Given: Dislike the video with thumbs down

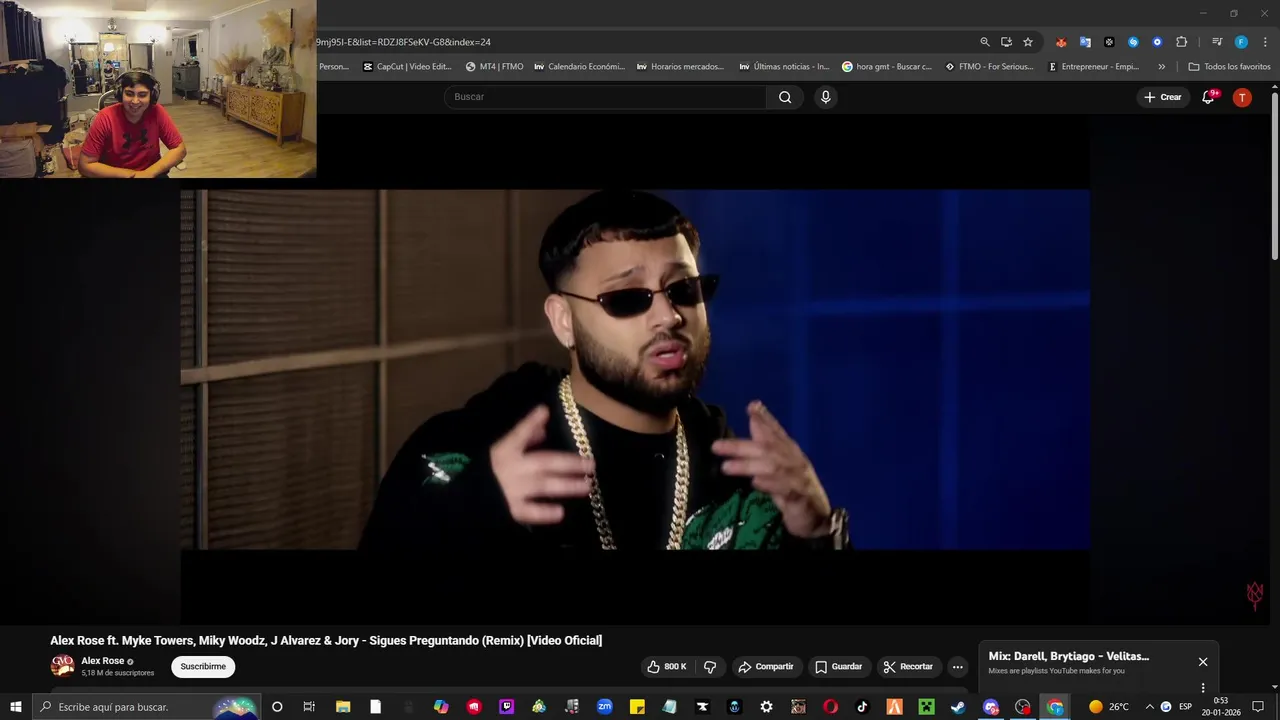Looking at the screenshot, I should [710, 667].
